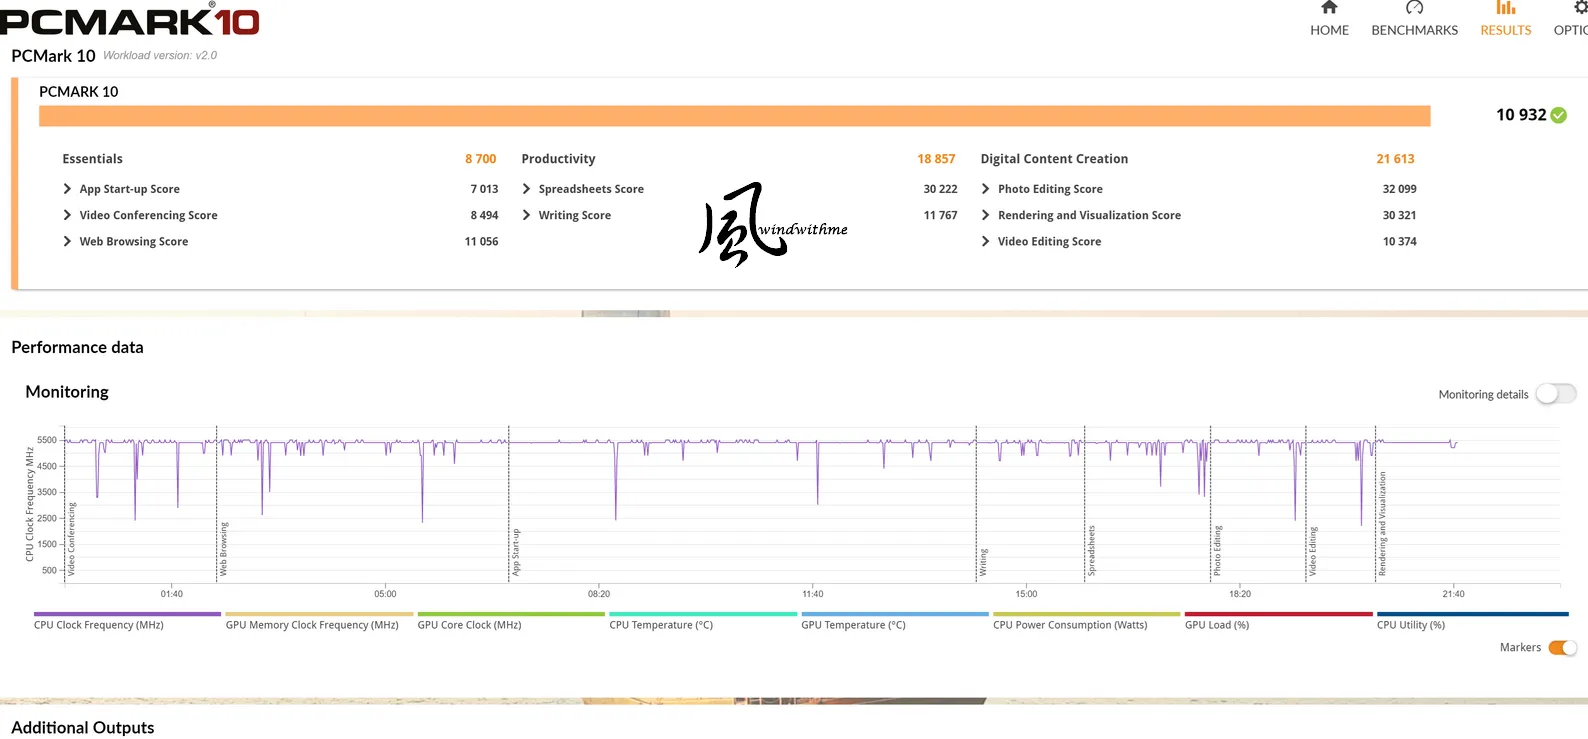Click the light blue GPU Temperature color bar
This screenshot has height=739, width=1588.
pyautogui.click(x=895, y=614)
